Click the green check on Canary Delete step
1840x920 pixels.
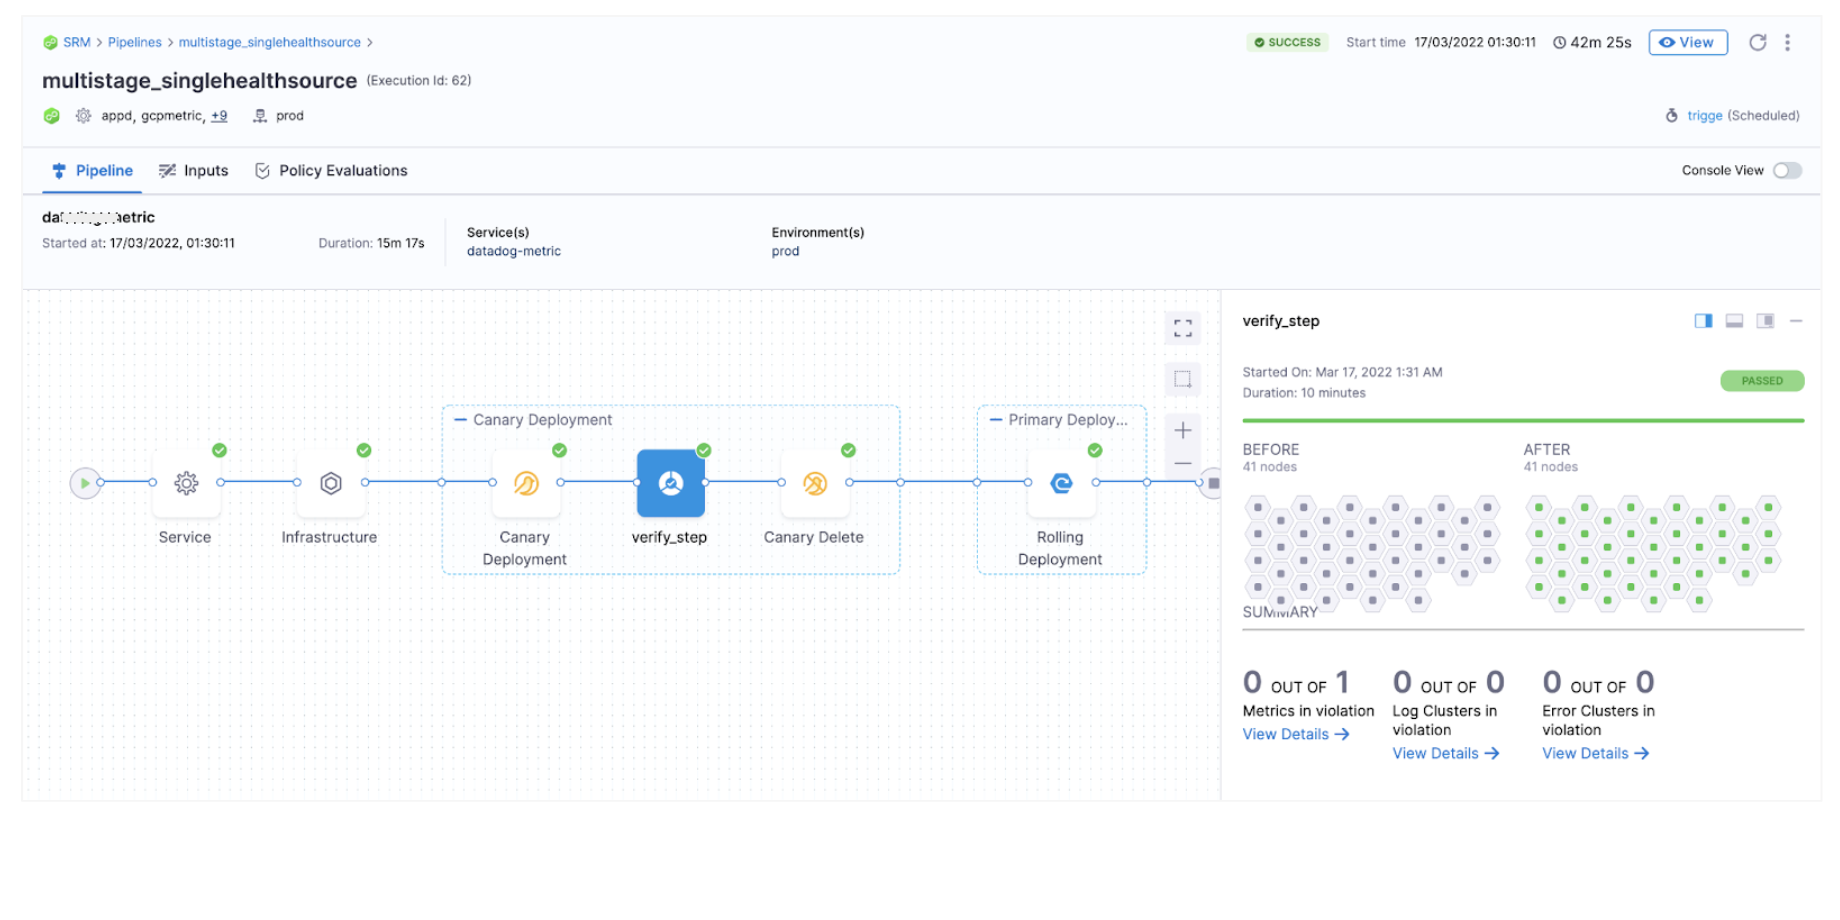(849, 450)
